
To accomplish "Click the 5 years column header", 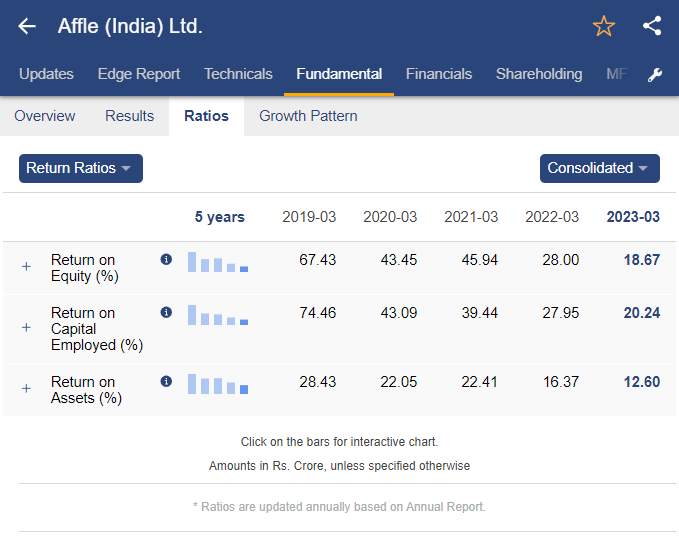I will pyautogui.click(x=220, y=217).
